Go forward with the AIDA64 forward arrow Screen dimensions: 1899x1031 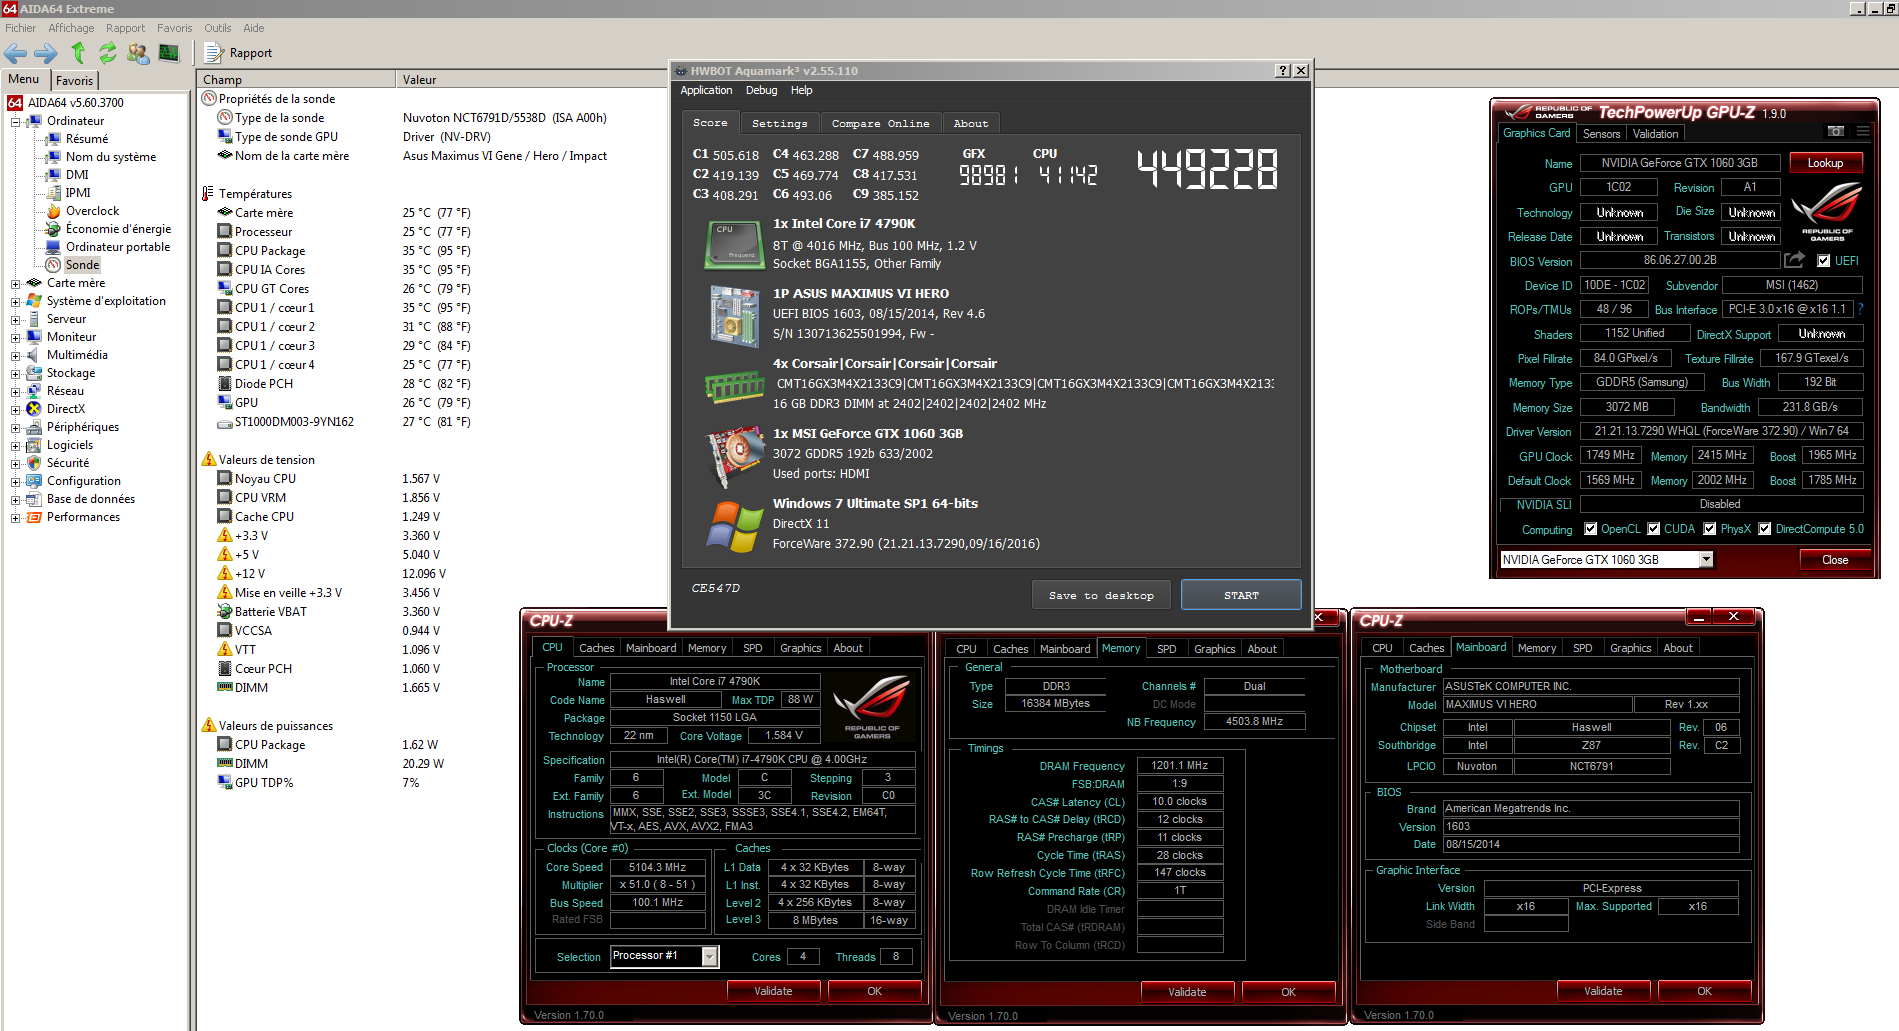(x=45, y=53)
